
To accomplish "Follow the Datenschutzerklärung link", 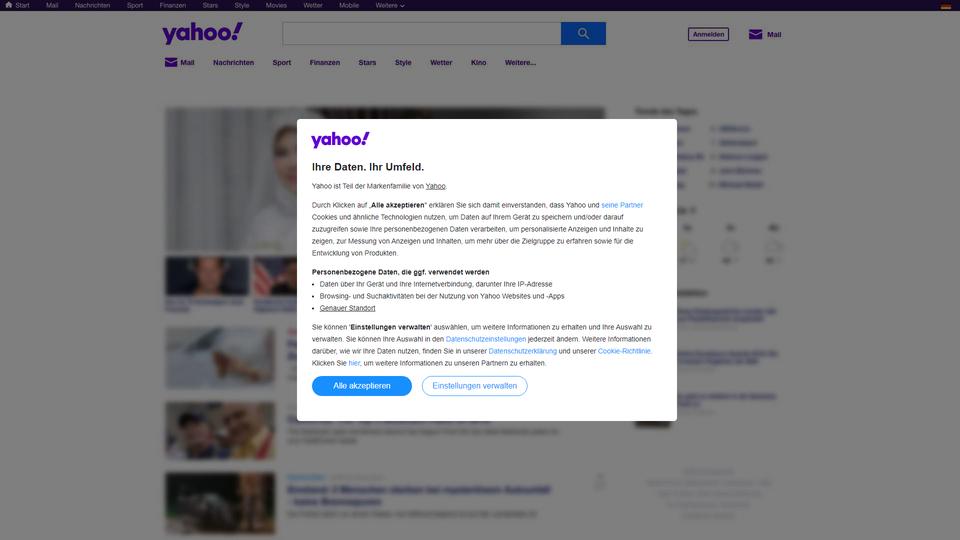I will pos(522,351).
